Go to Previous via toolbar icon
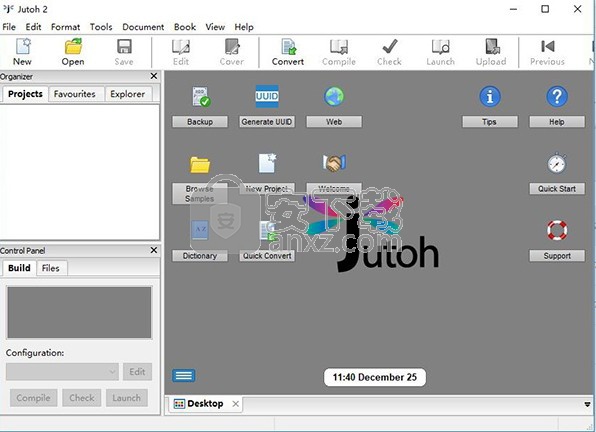This screenshot has width=596, height=432. click(x=548, y=47)
